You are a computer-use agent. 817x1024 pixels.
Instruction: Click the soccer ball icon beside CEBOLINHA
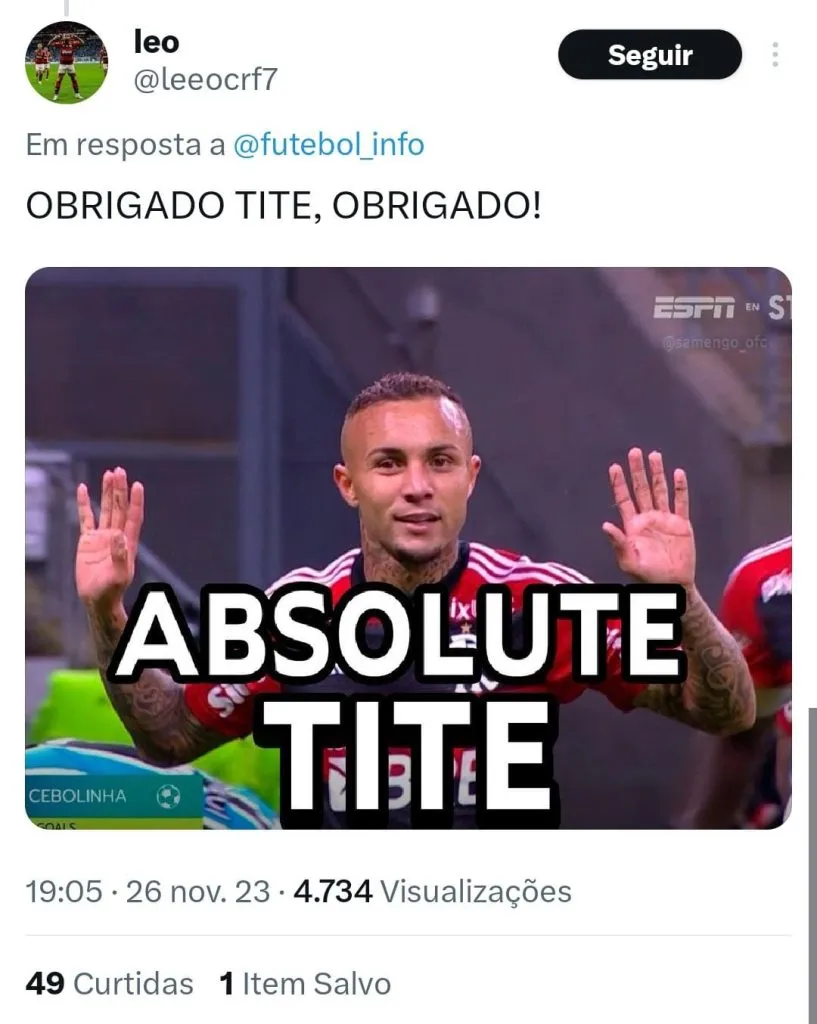[x=168, y=796]
